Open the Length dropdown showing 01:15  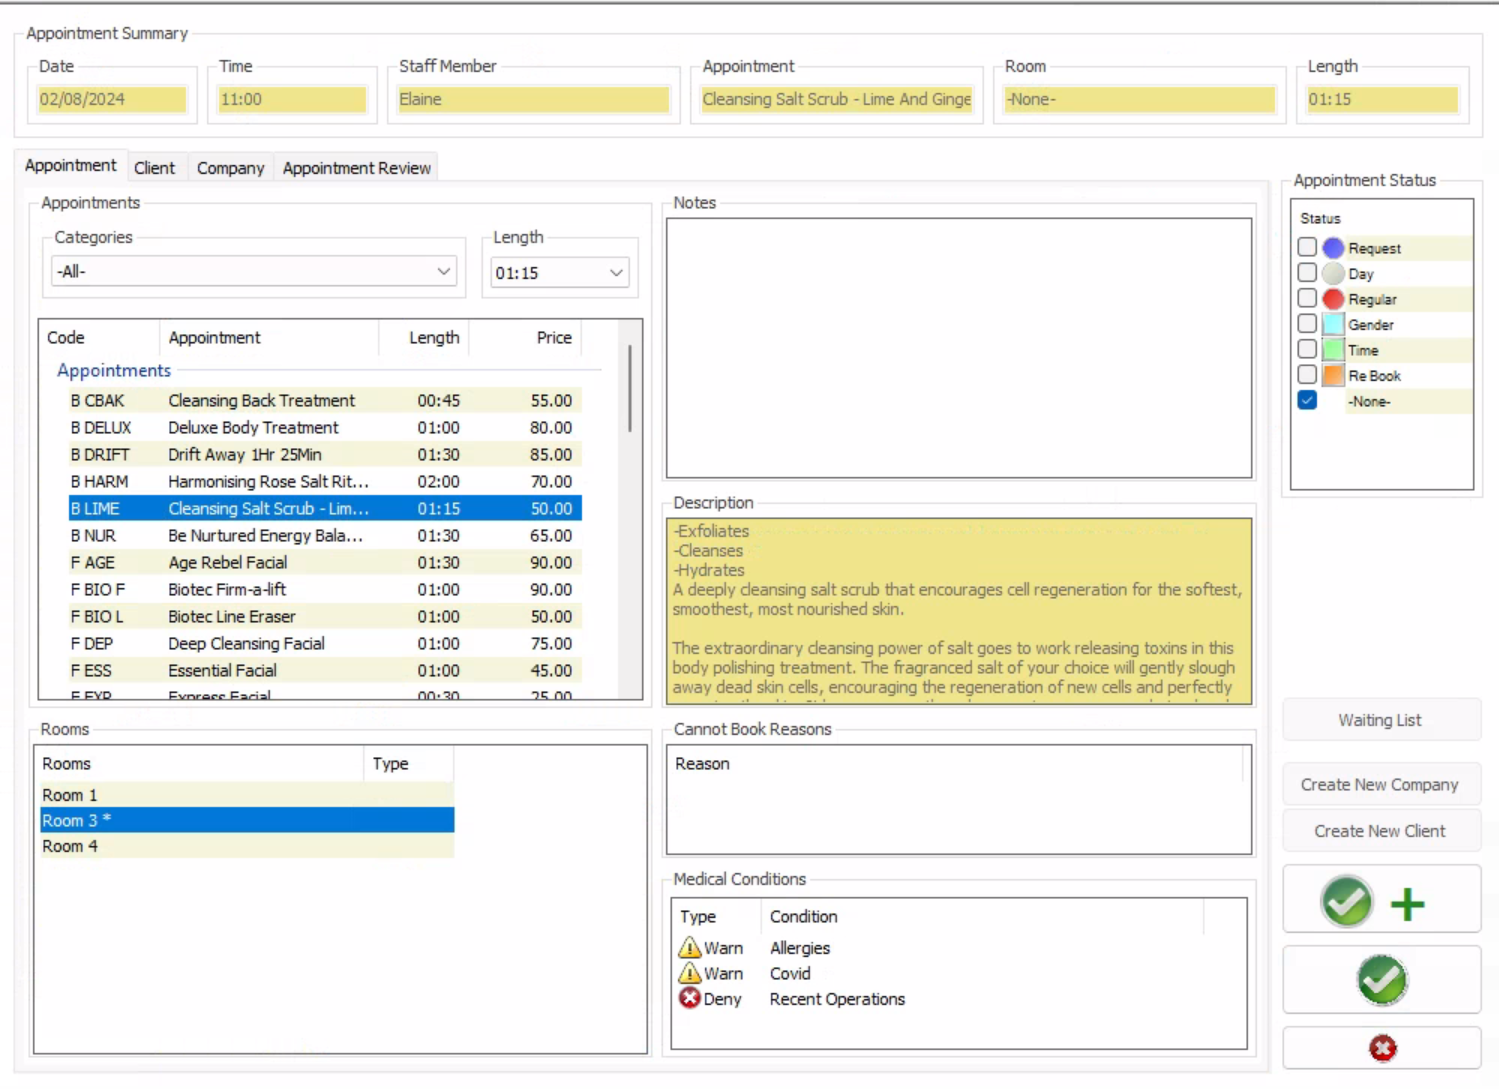(x=559, y=272)
